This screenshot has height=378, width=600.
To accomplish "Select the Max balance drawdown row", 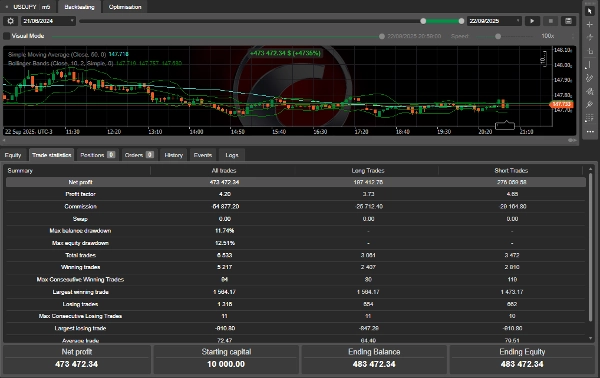I will click(x=295, y=231).
